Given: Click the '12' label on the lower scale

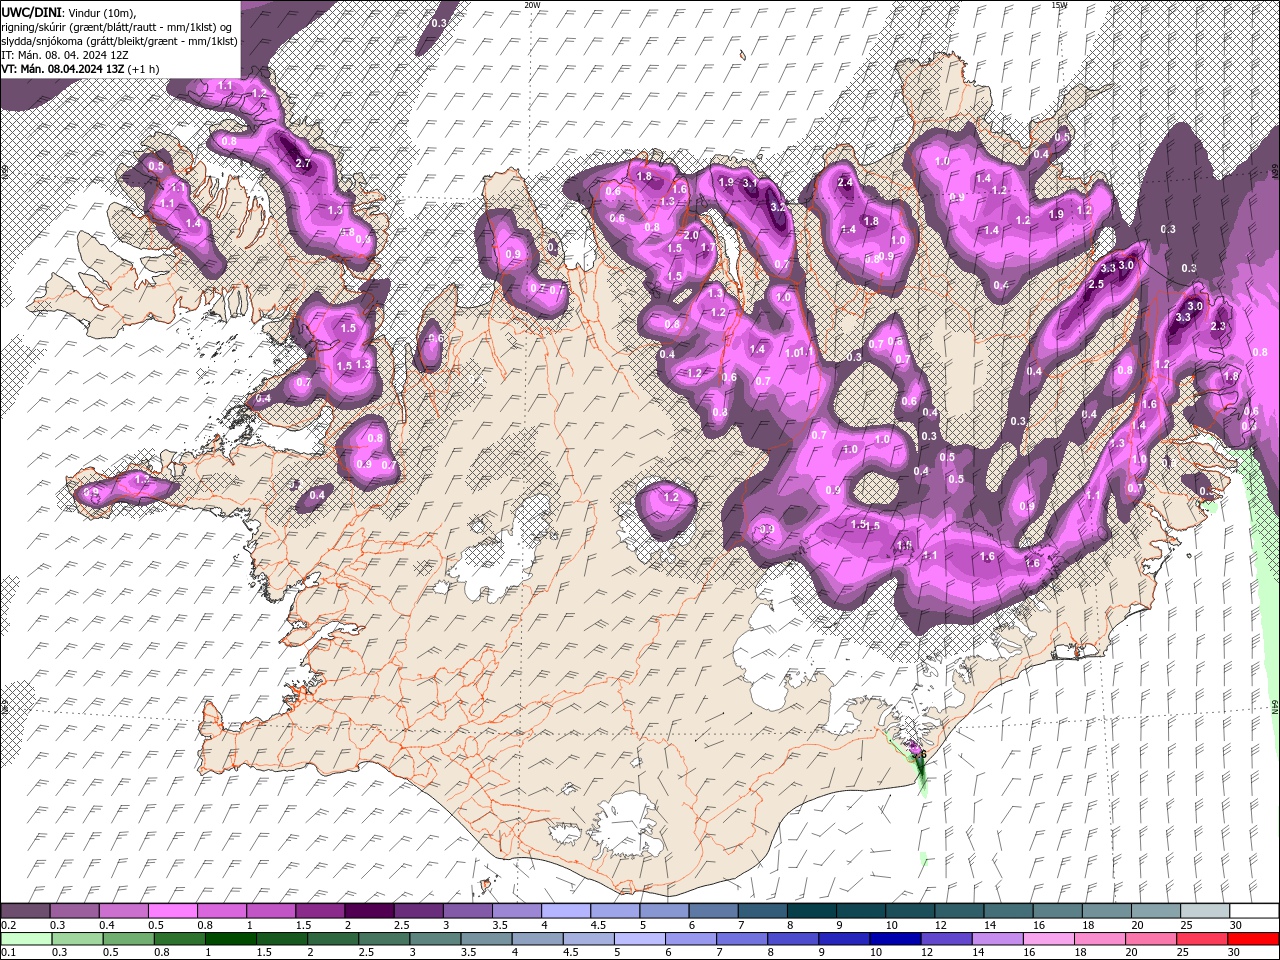Looking at the screenshot, I should [x=927, y=952].
